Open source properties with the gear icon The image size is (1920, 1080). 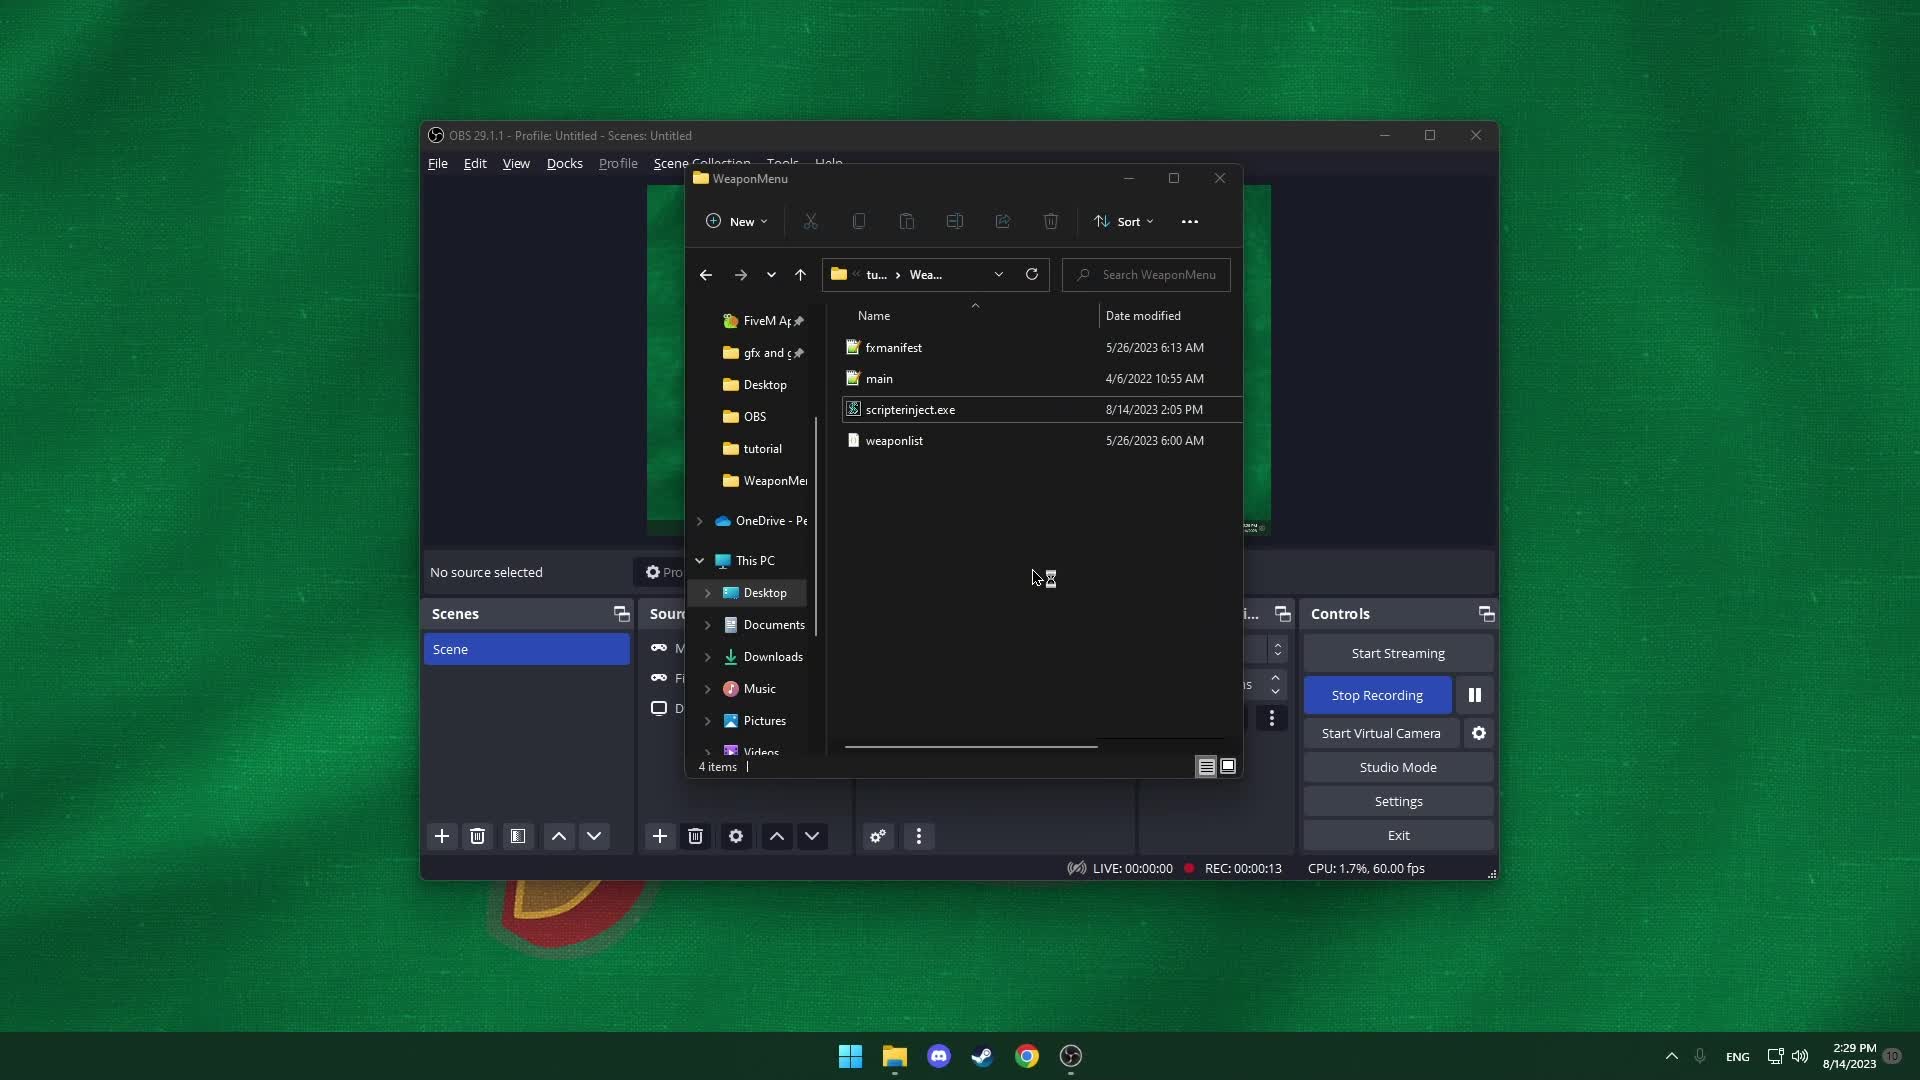[736, 836]
